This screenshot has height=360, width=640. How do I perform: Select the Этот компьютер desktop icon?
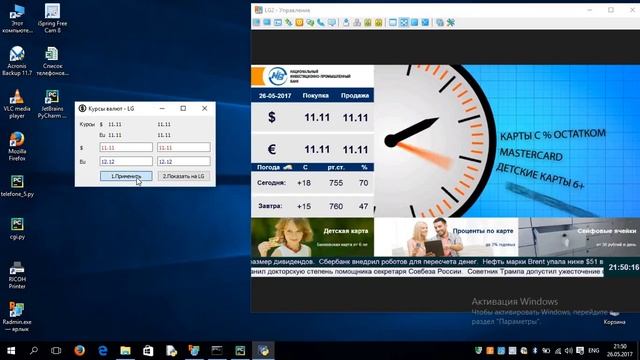coord(17,18)
